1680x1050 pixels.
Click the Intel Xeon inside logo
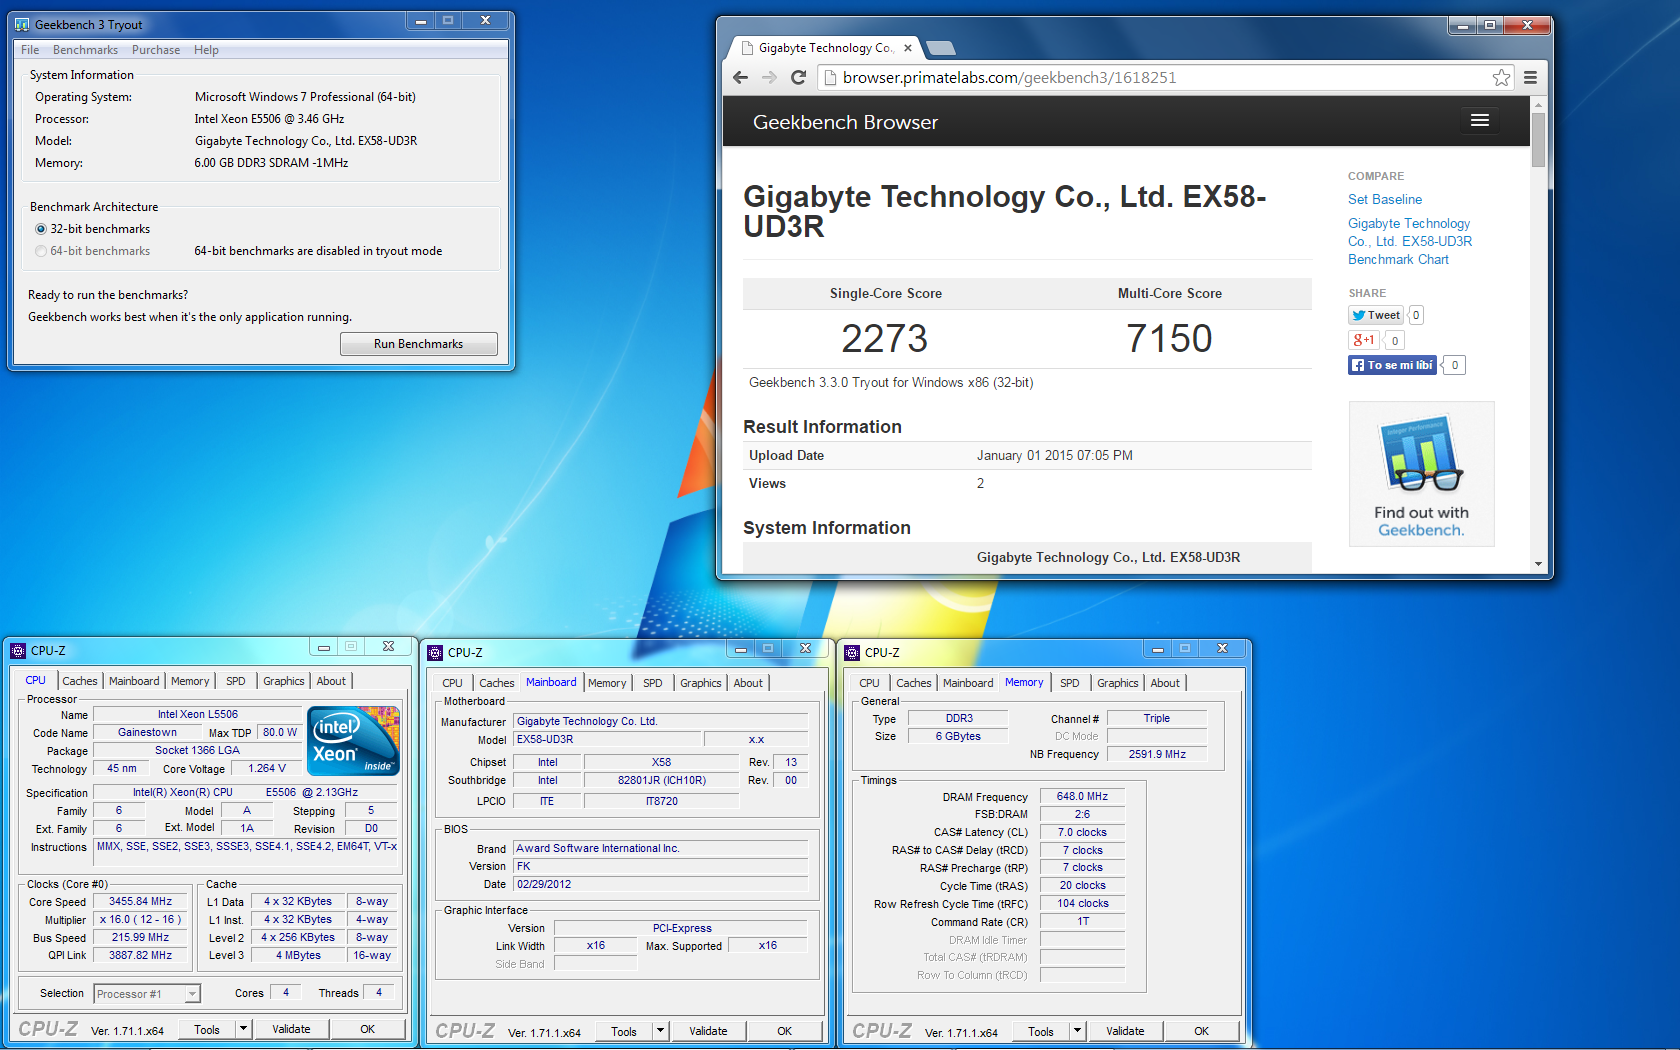[354, 741]
